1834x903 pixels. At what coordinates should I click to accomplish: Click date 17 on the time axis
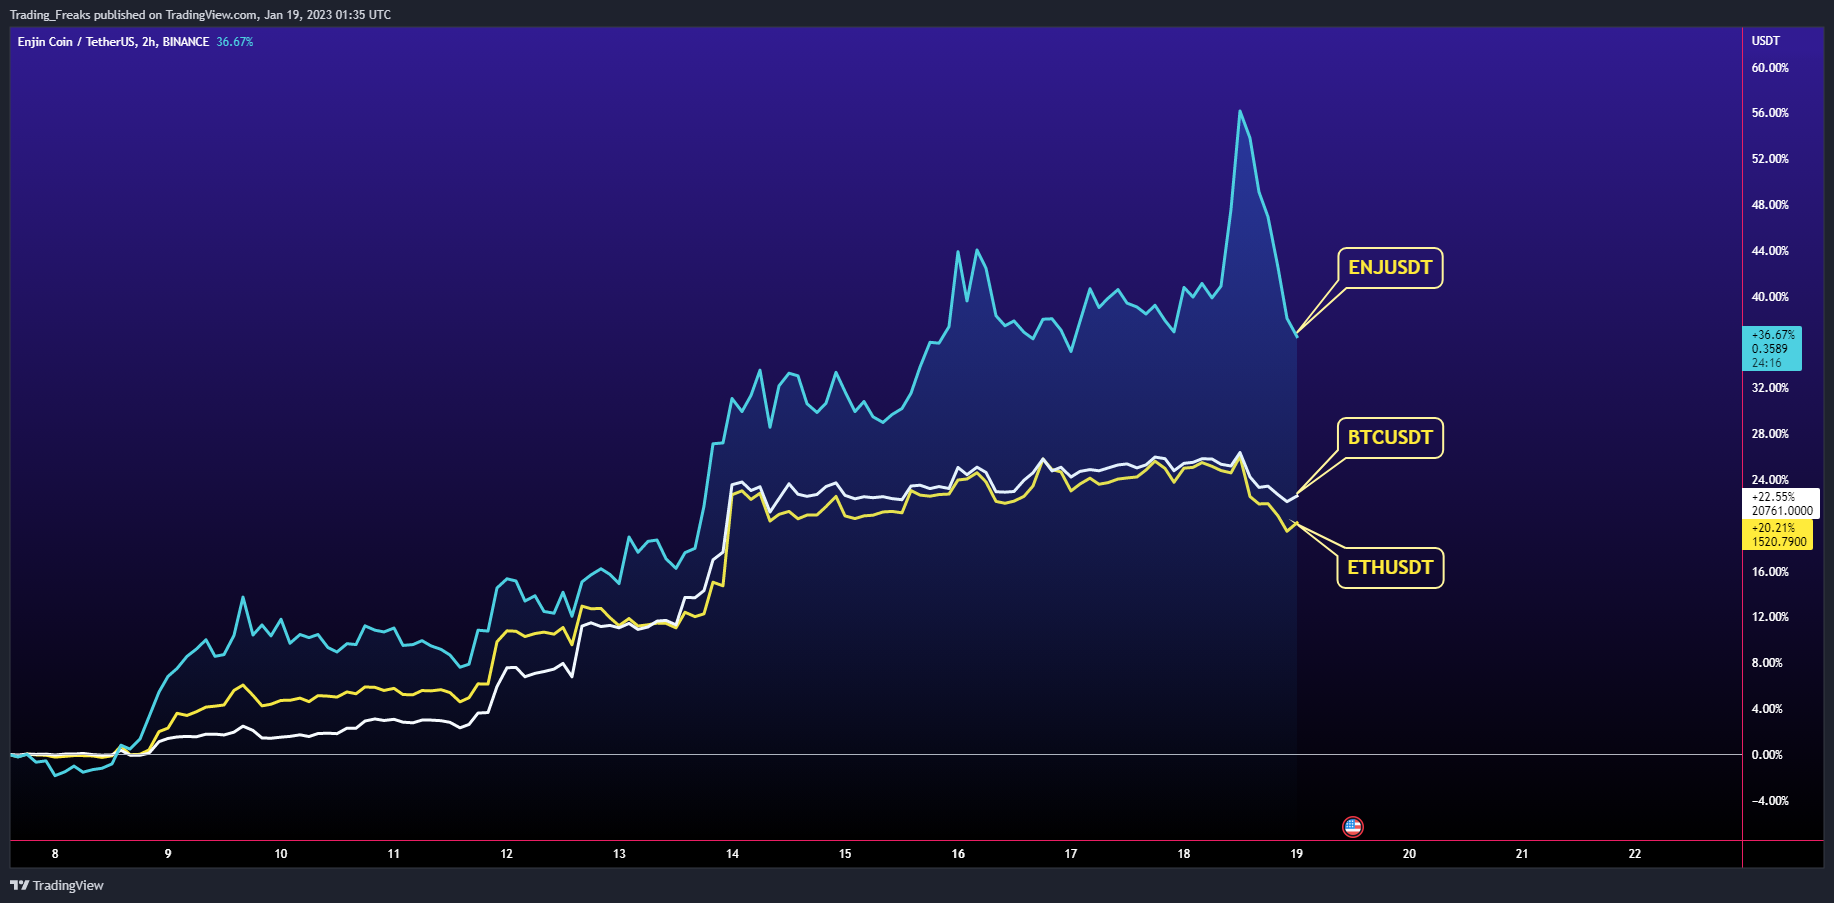pos(1071,854)
